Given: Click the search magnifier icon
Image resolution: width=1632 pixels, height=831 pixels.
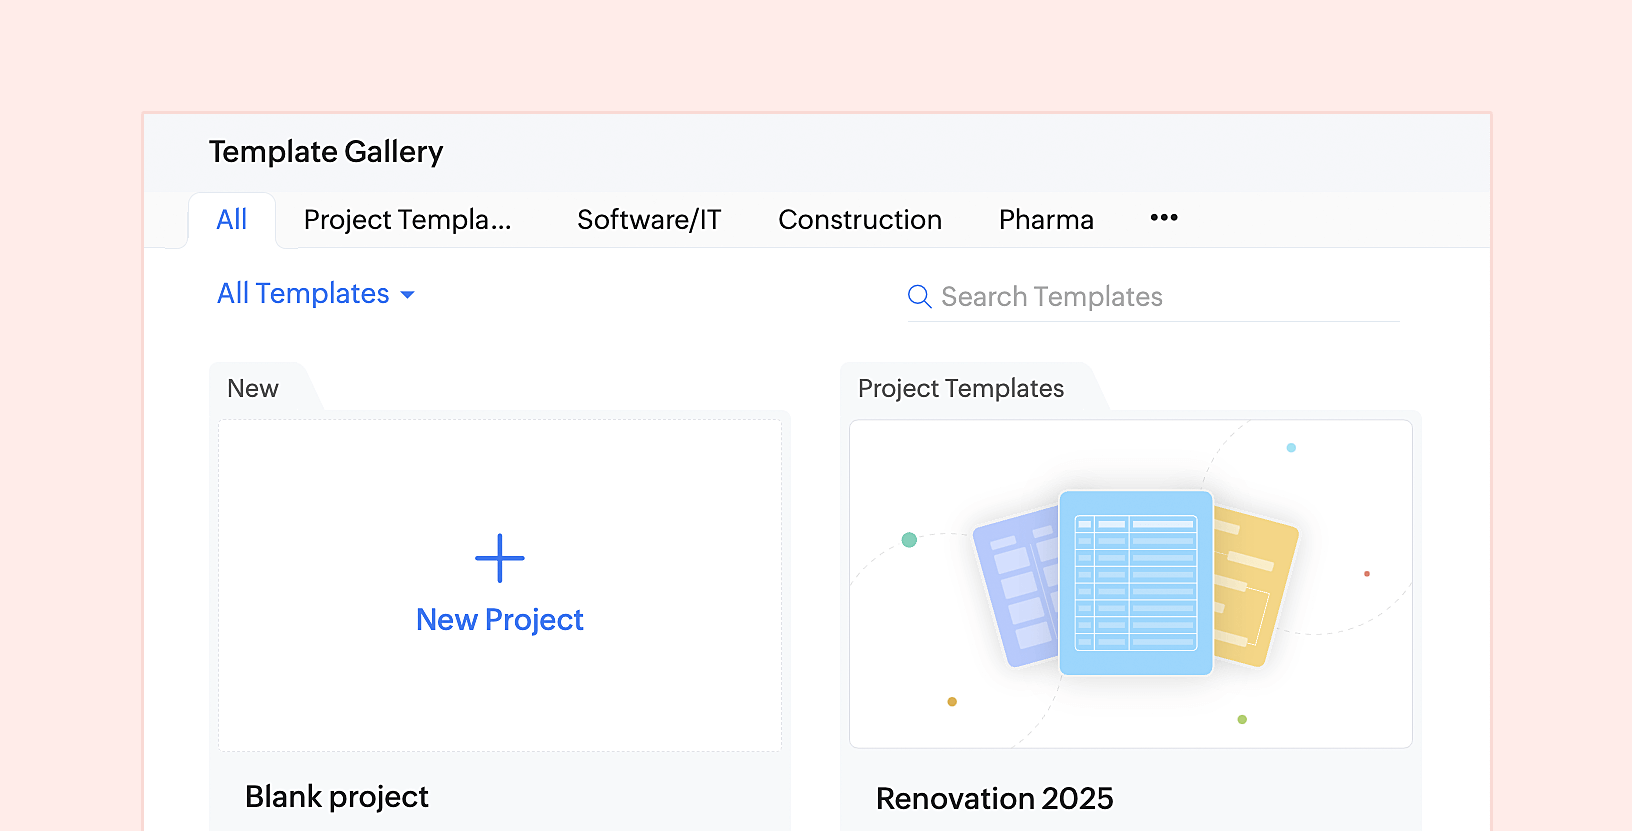Looking at the screenshot, I should (x=918, y=296).
